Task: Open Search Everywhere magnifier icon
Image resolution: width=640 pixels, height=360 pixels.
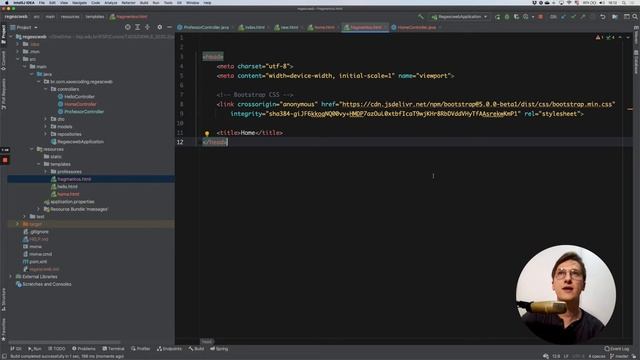Action: point(635,17)
